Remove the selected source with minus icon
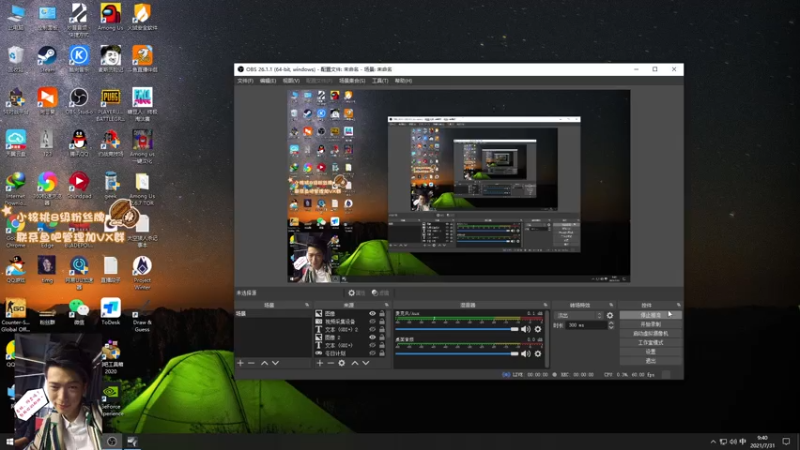Viewport: 800px width, 450px height. click(x=330, y=363)
